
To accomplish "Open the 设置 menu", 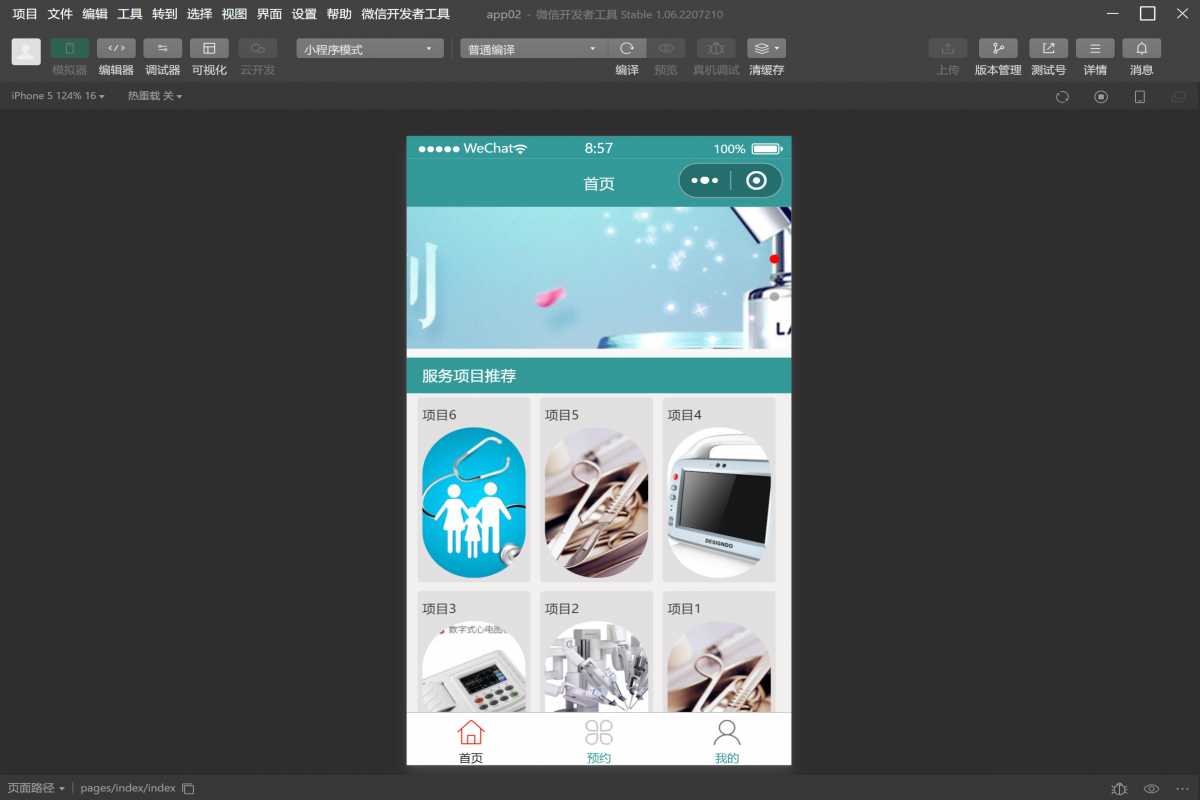I will [x=304, y=14].
